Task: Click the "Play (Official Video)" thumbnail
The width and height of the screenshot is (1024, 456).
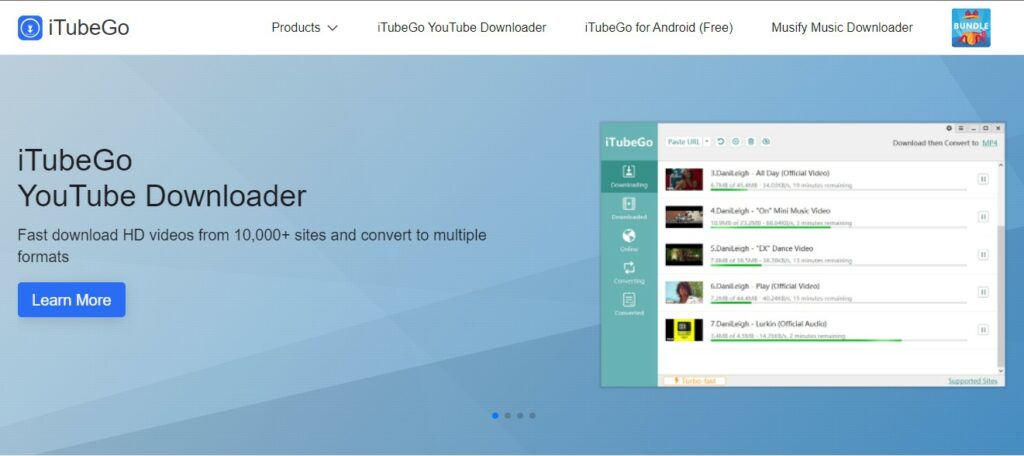Action: pos(684,293)
